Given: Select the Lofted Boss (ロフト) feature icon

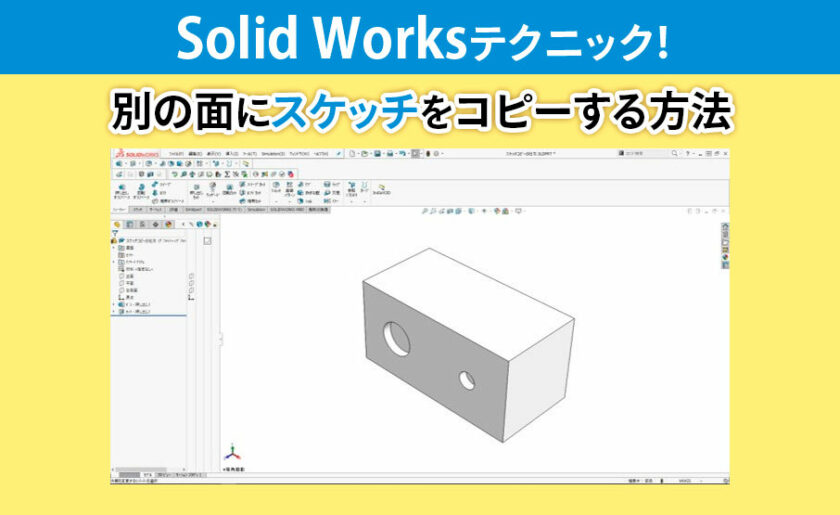Looking at the screenshot, I should [155, 193].
